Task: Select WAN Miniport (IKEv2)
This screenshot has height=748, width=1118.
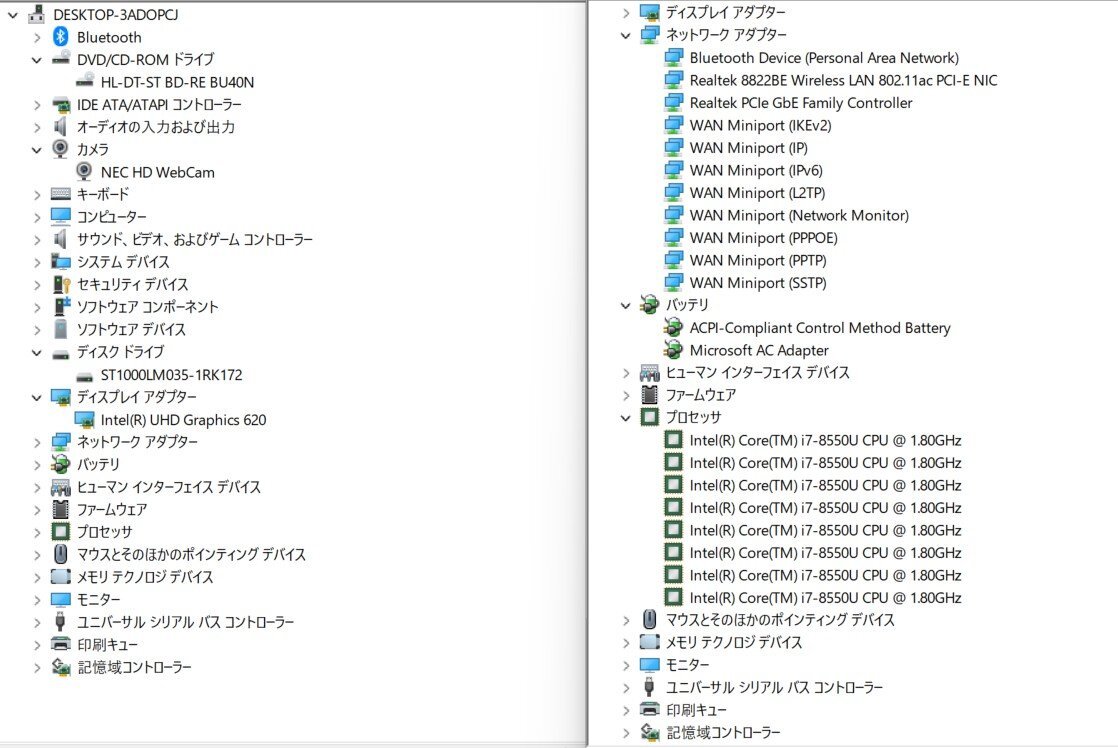Action: click(x=760, y=125)
